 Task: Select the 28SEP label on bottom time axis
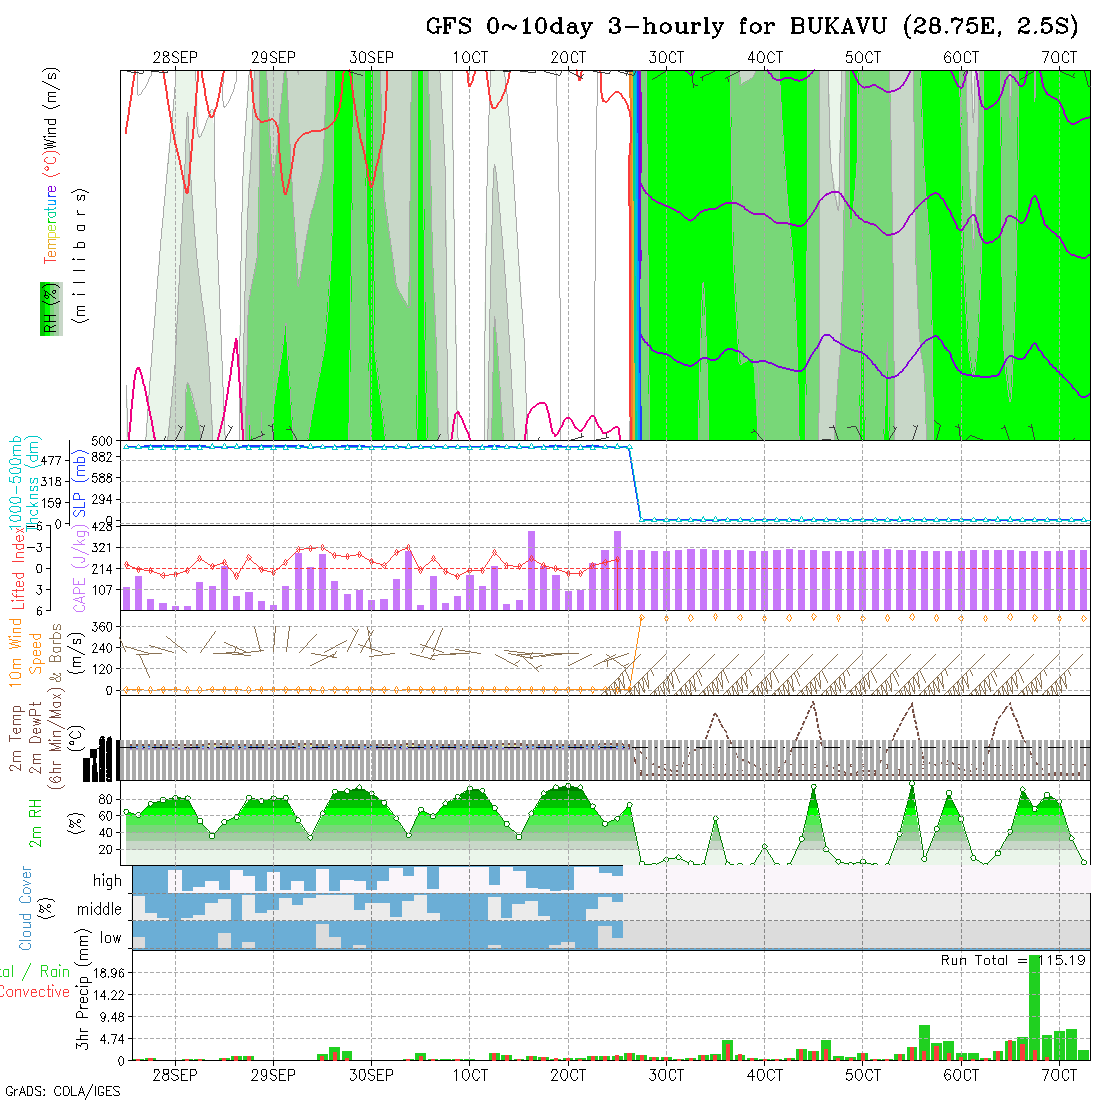175,1075
